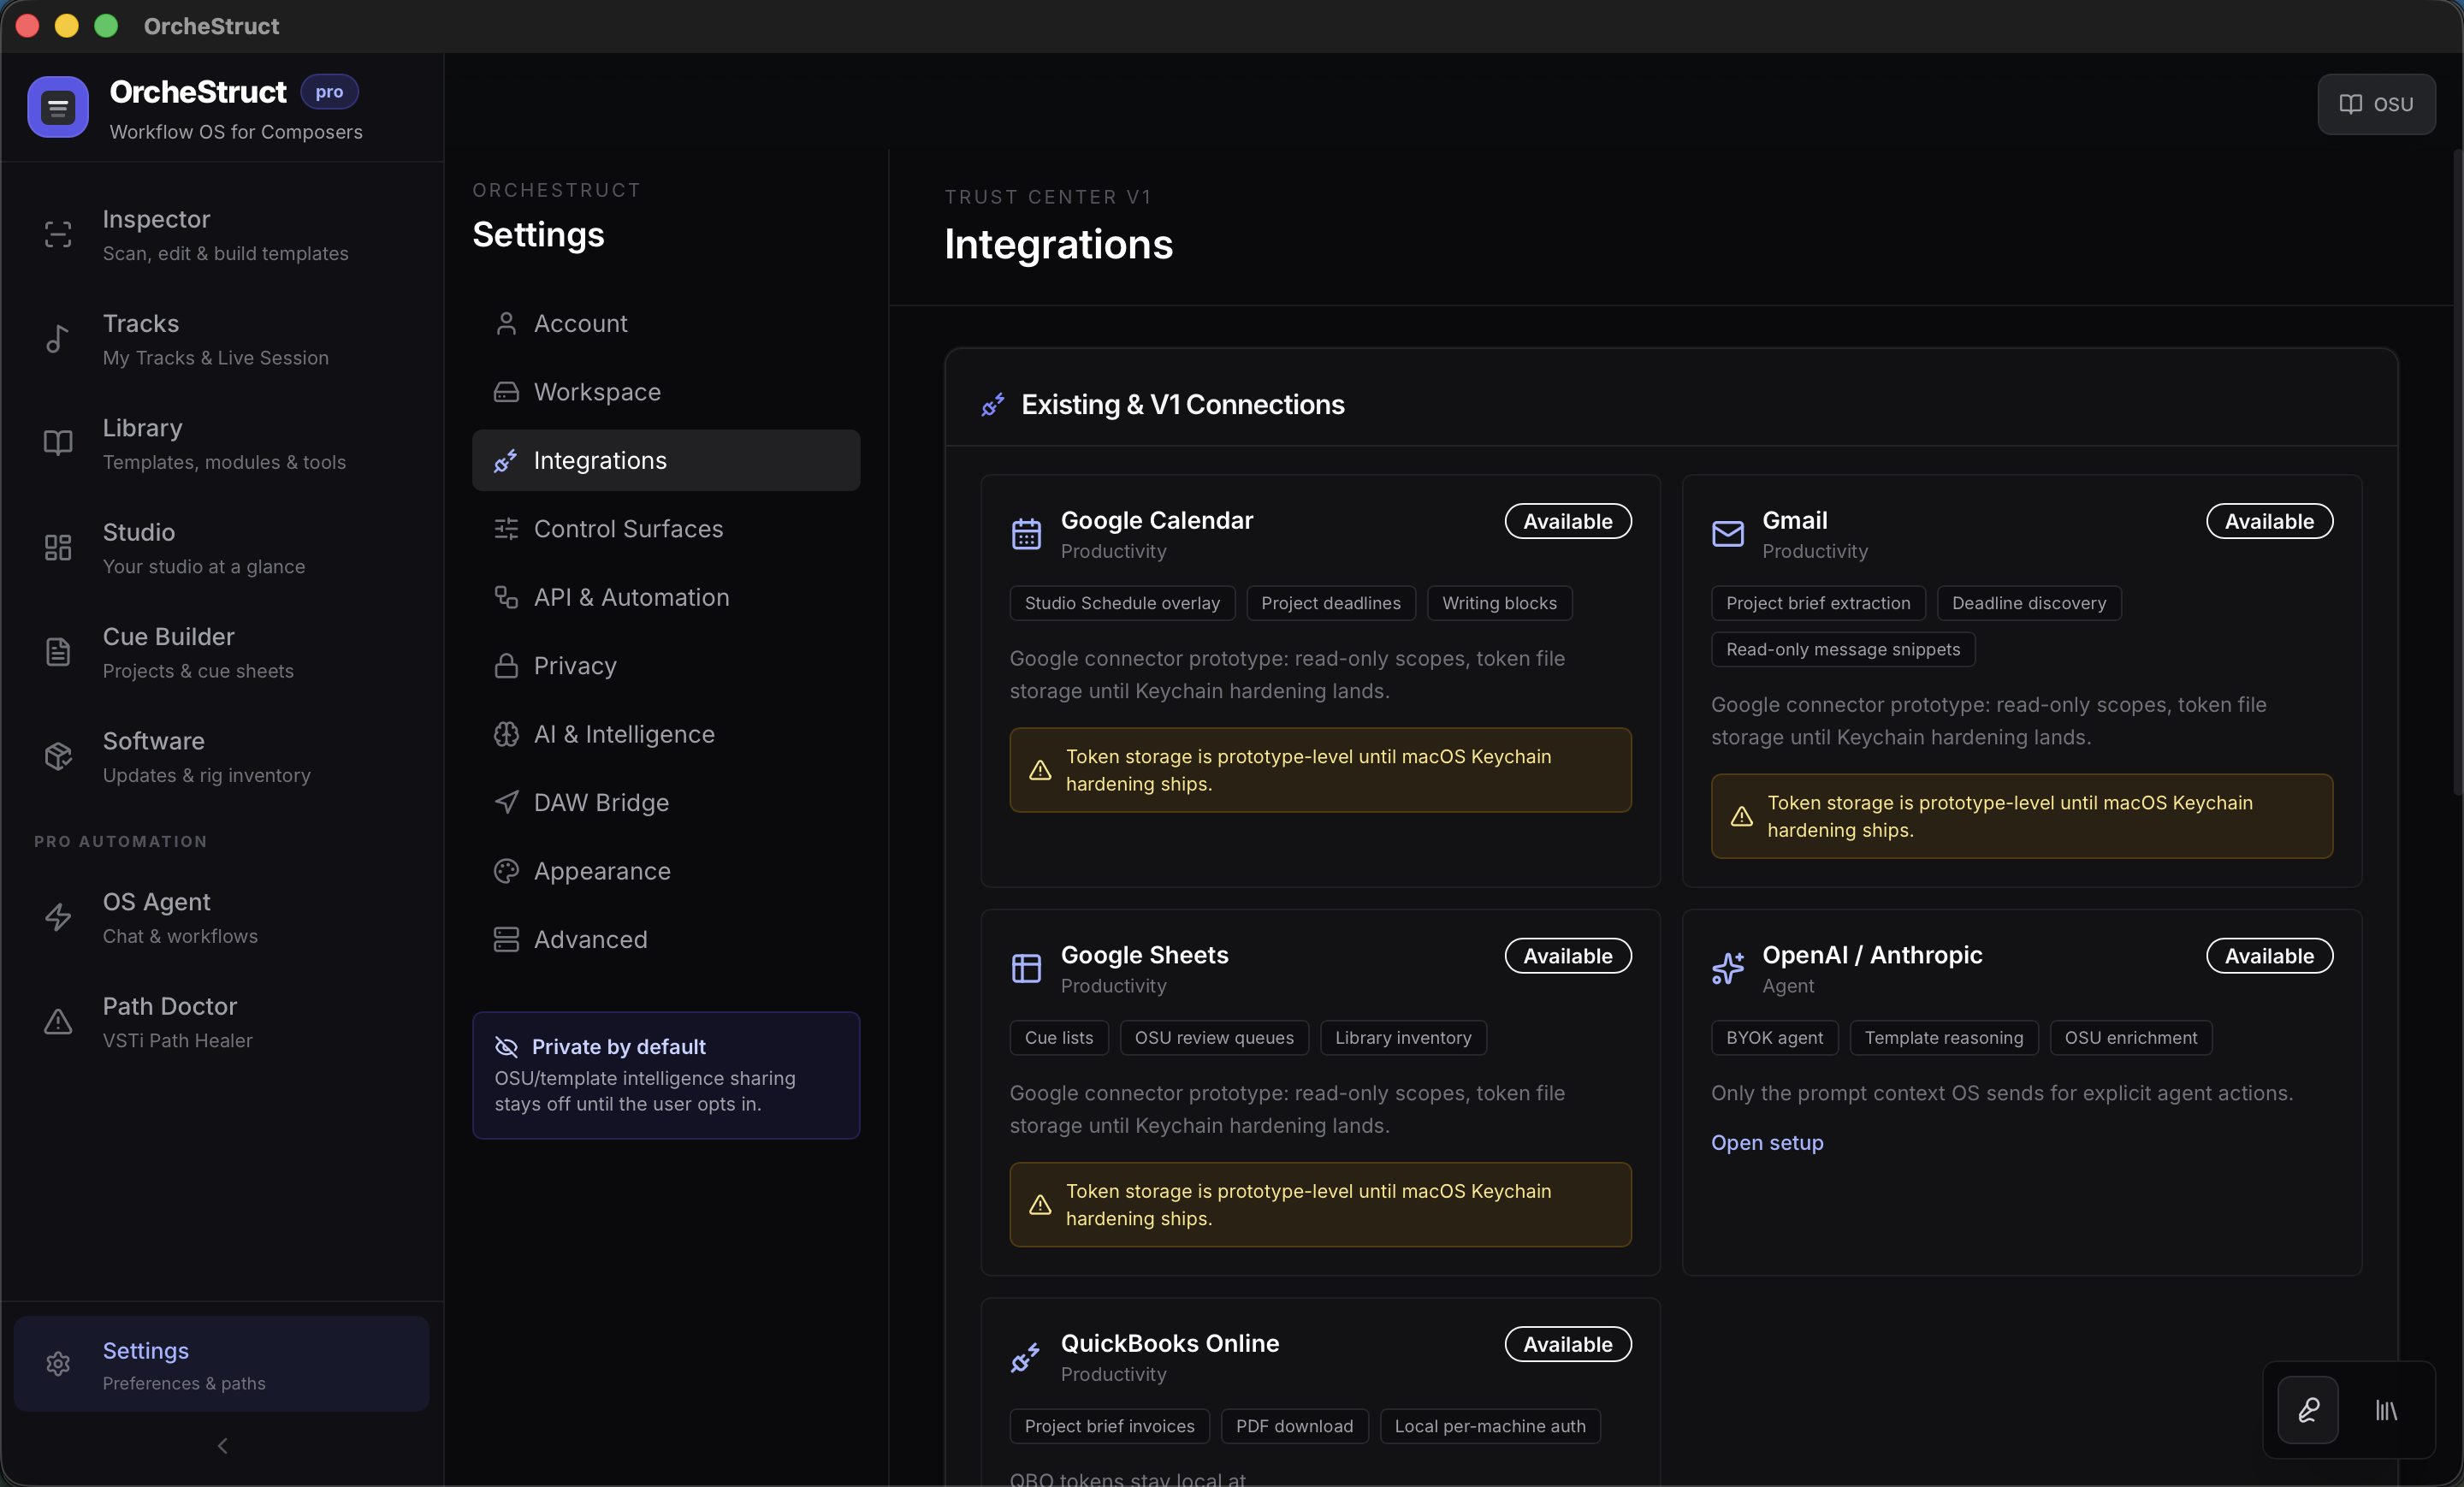The width and height of the screenshot is (2464, 1487).
Task: Click the Private by default info card
Action: [x=666, y=1075]
